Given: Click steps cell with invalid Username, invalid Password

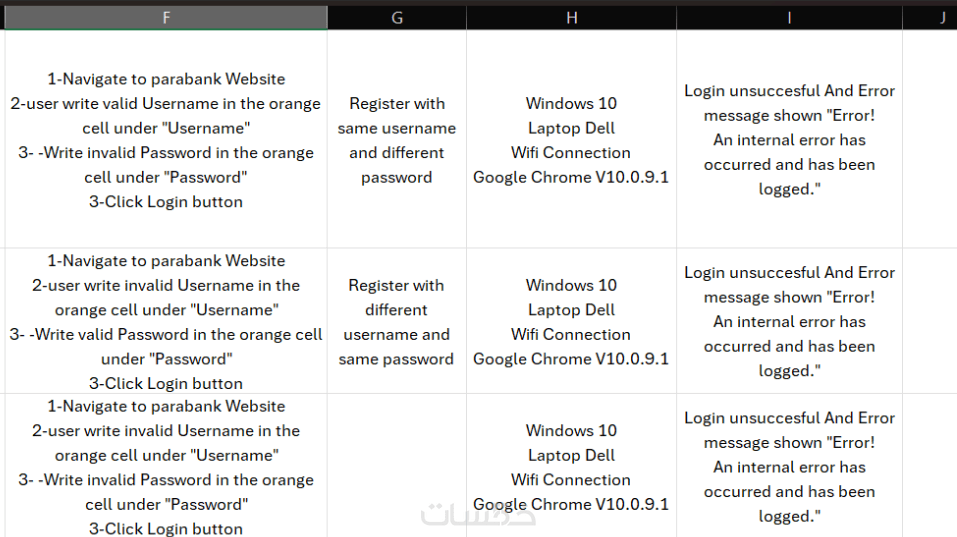Looking at the screenshot, I should [x=165, y=467].
